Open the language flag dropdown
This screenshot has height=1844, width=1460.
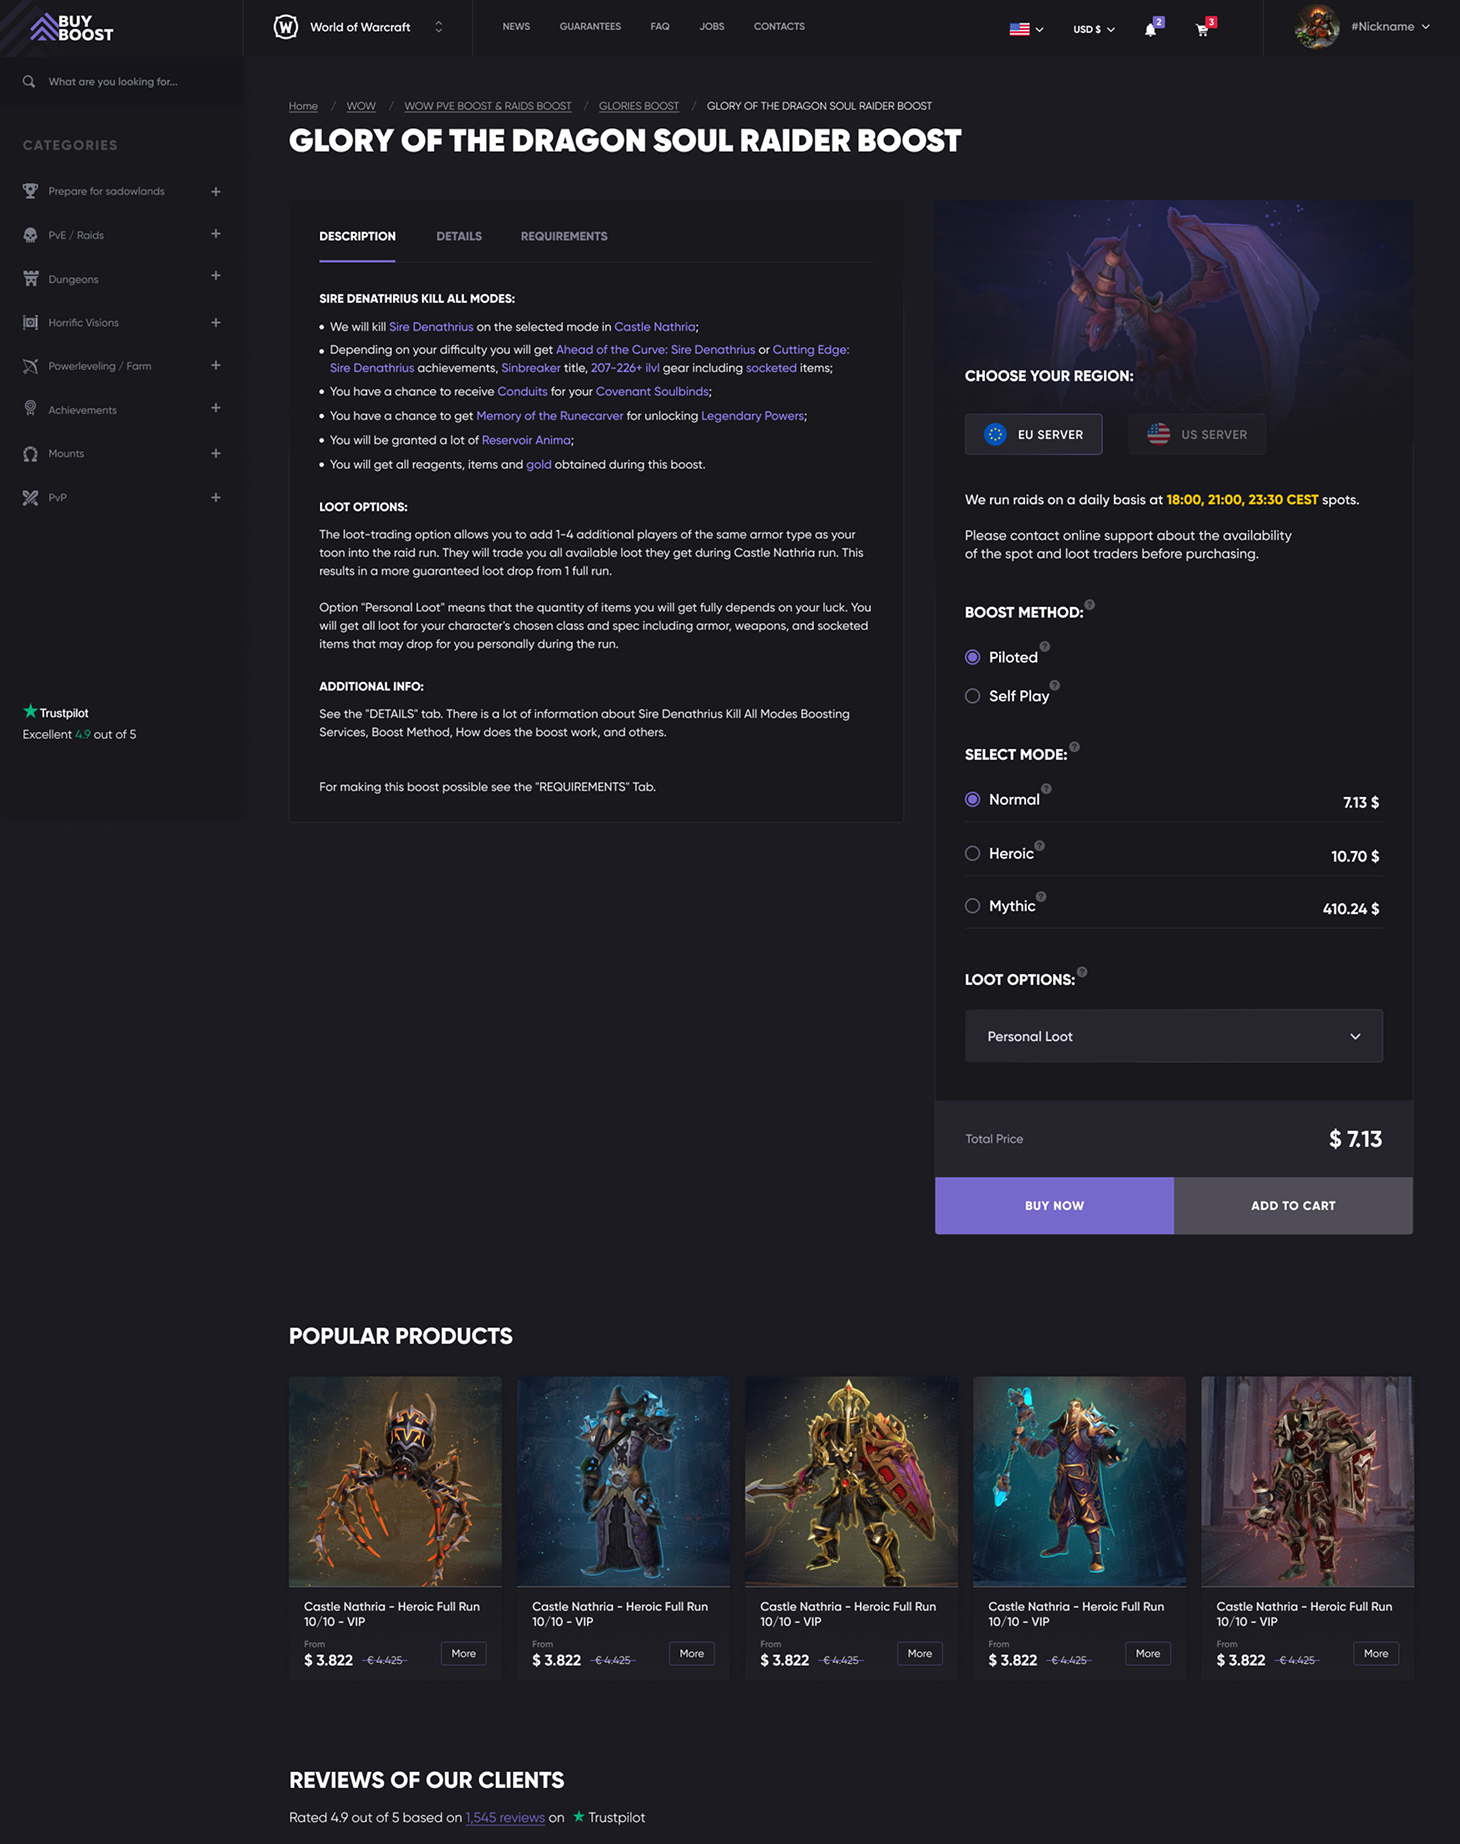(x=1026, y=29)
